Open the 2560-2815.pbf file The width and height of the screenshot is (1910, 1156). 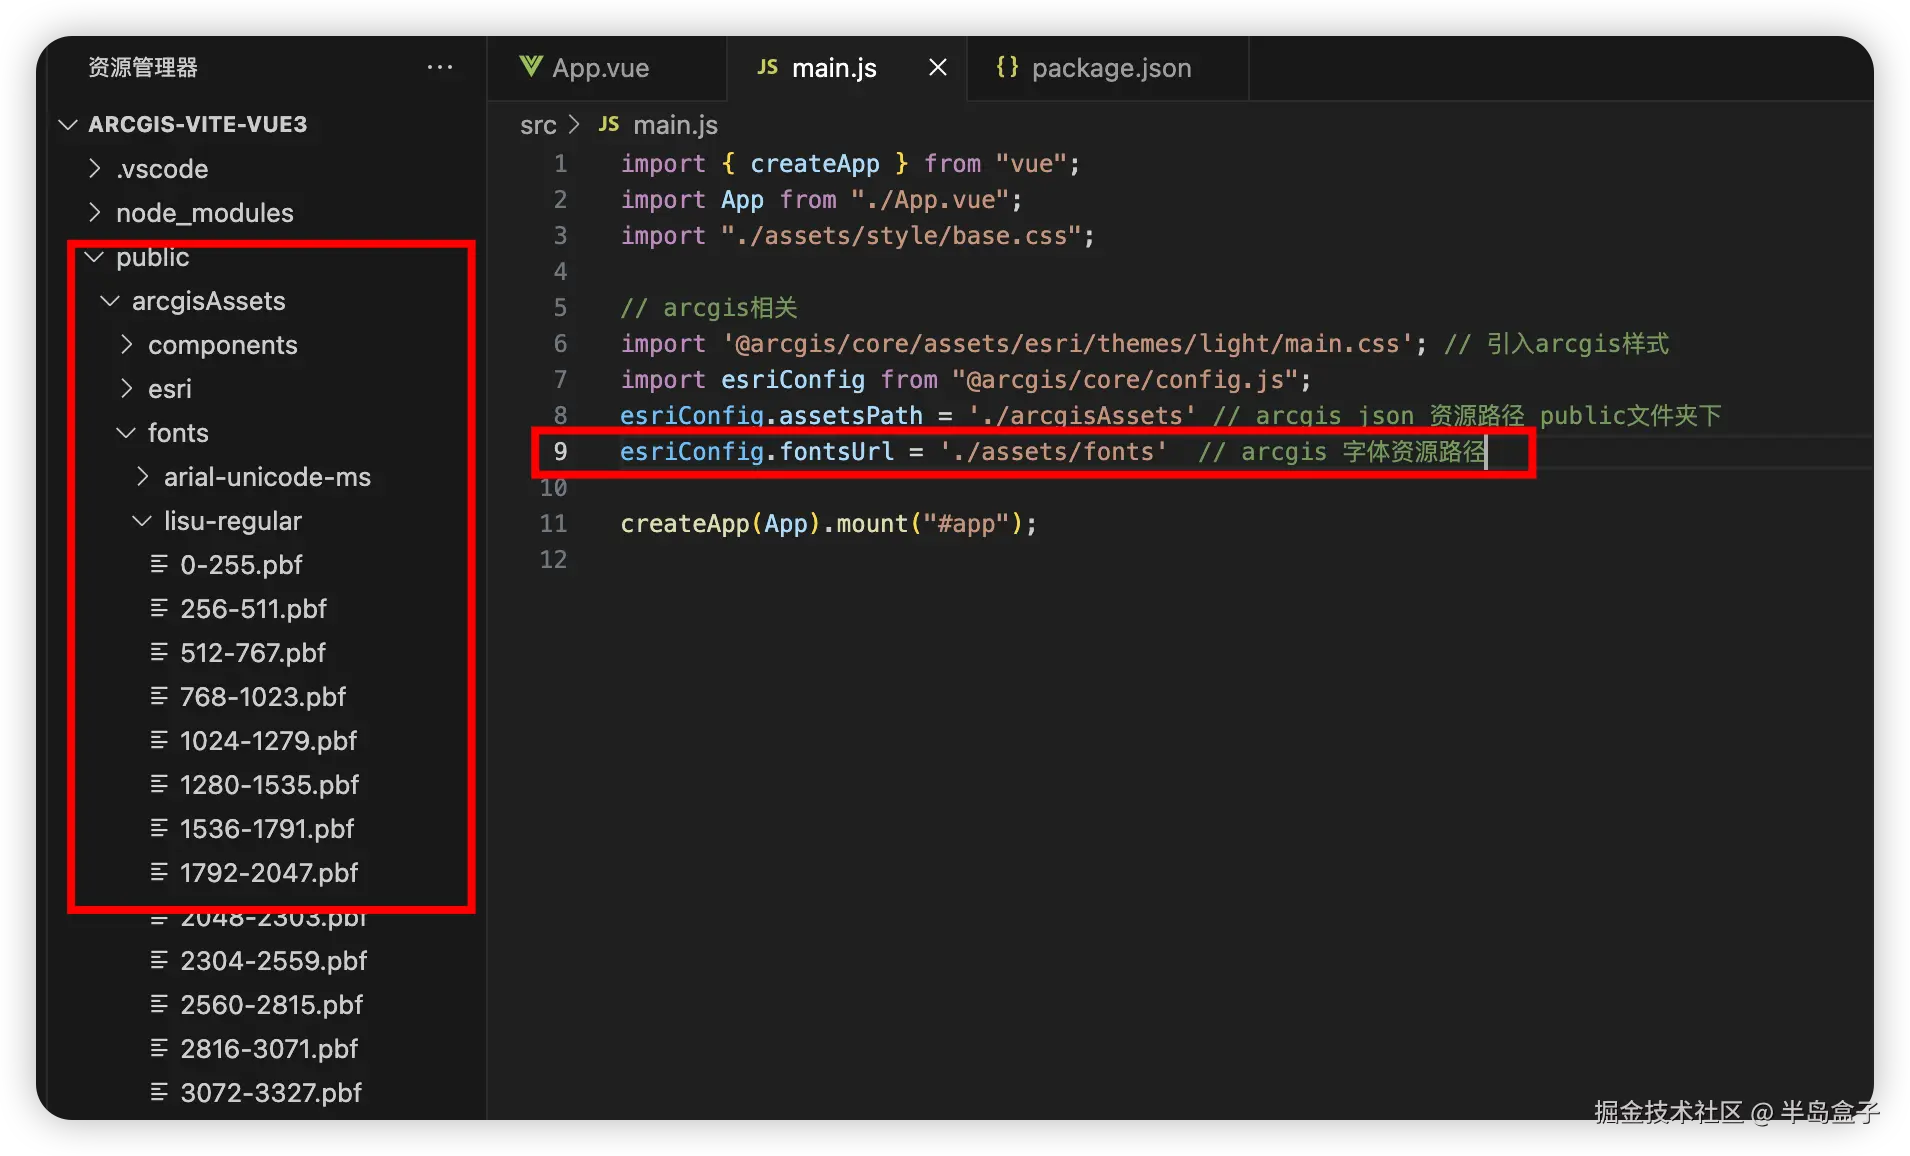pos(272,1005)
